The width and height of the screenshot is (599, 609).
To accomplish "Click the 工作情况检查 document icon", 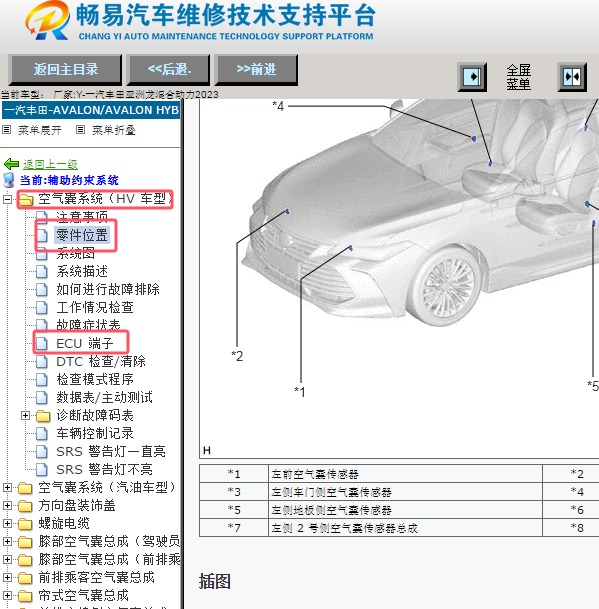I will (42, 308).
